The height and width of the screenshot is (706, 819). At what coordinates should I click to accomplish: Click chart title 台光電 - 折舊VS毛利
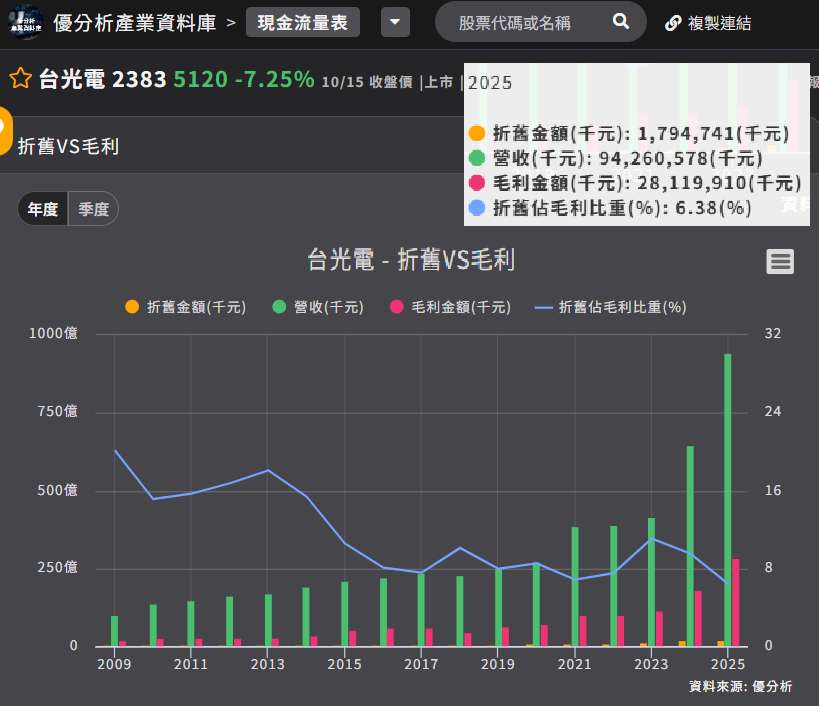tap(411, 260)
